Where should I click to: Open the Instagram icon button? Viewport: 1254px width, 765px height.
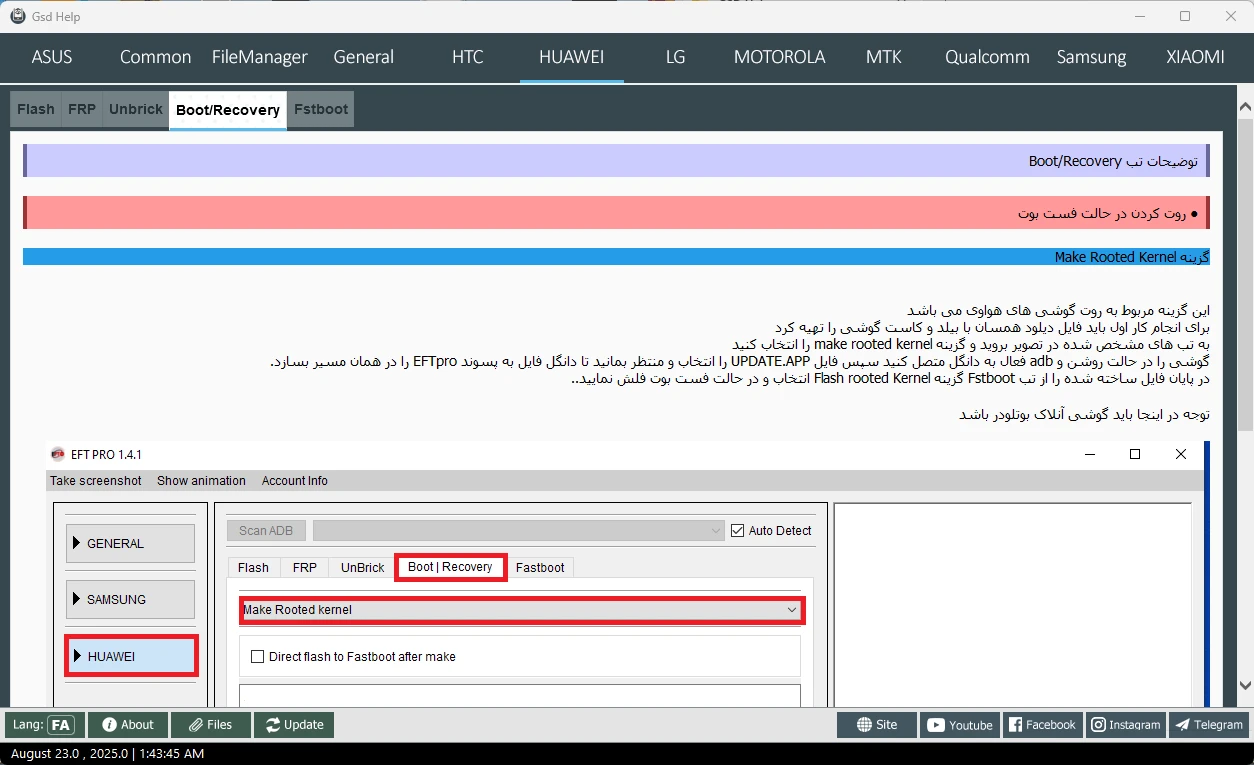pos(1125,725)
